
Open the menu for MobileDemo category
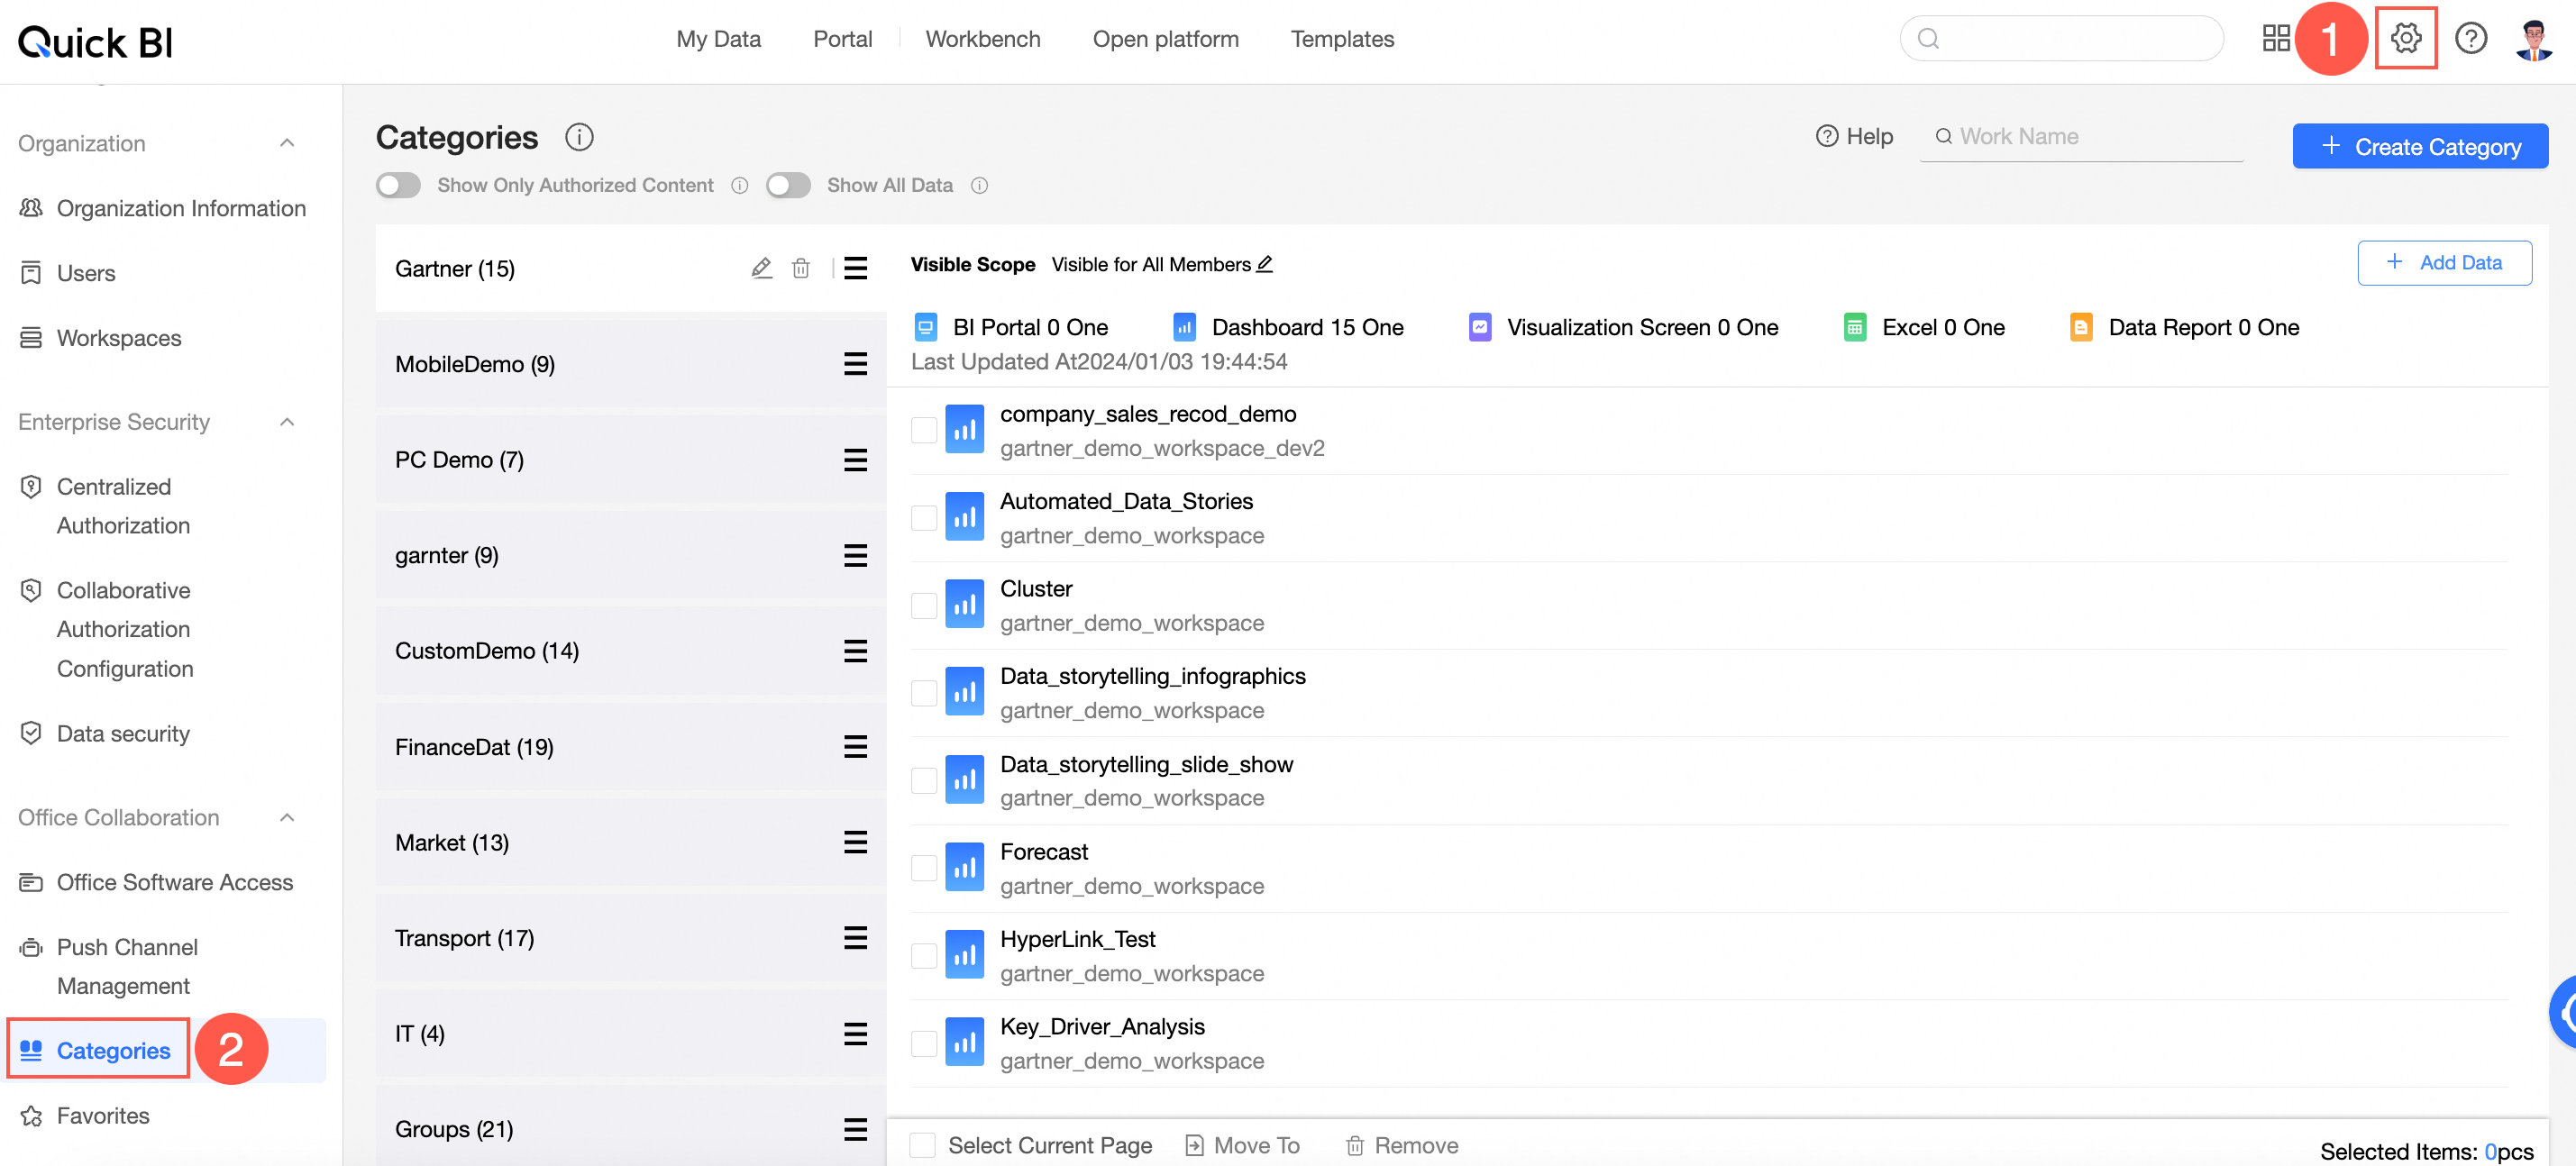855,364
